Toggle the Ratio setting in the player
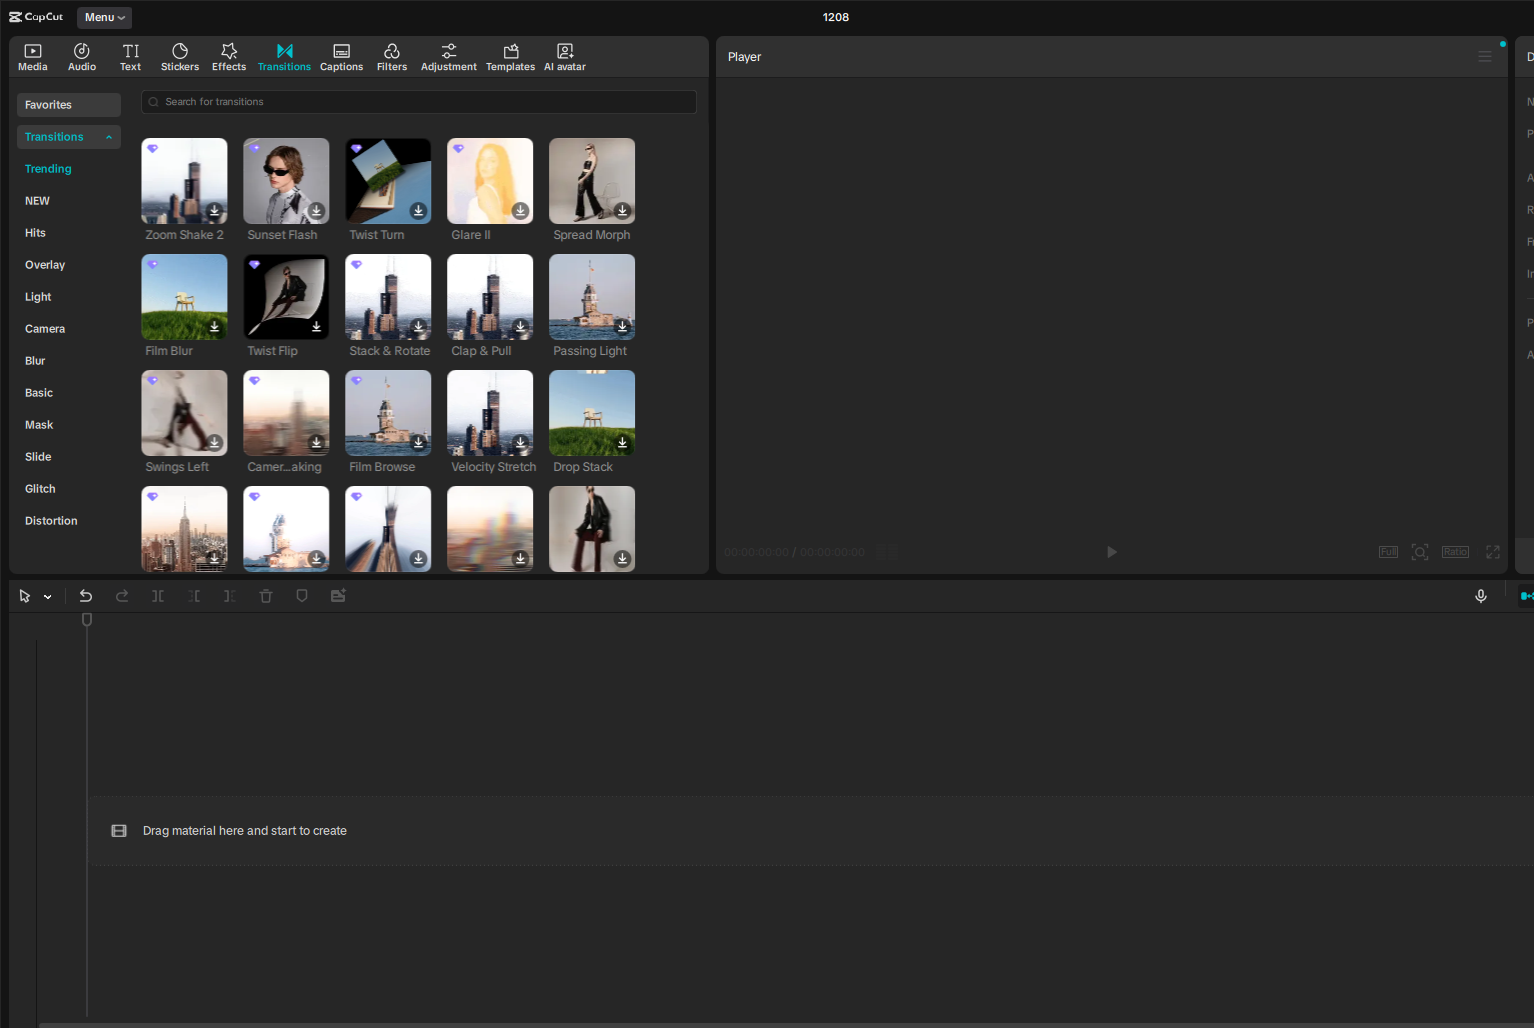 (x=1455, y=551)
